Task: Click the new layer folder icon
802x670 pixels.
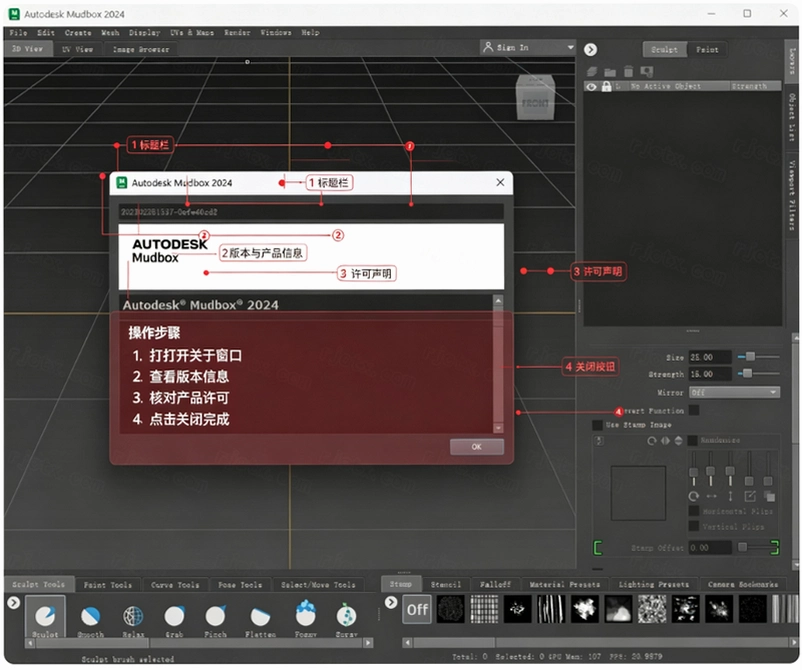Action: [x=610, y=72]
